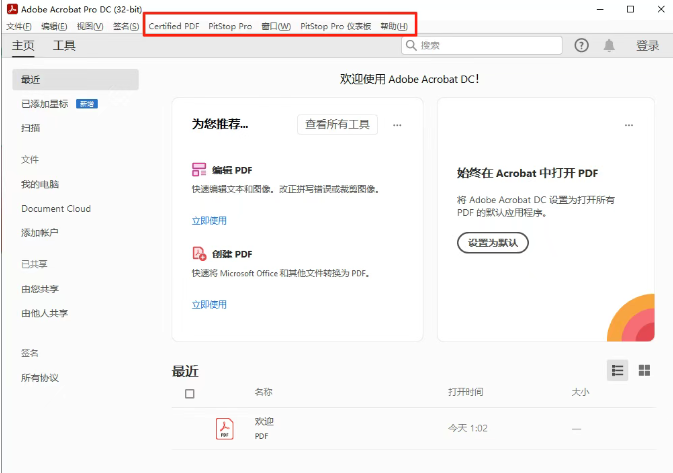
Task: Switch to grid thumbnail view icon
Action: coord(644,370)
